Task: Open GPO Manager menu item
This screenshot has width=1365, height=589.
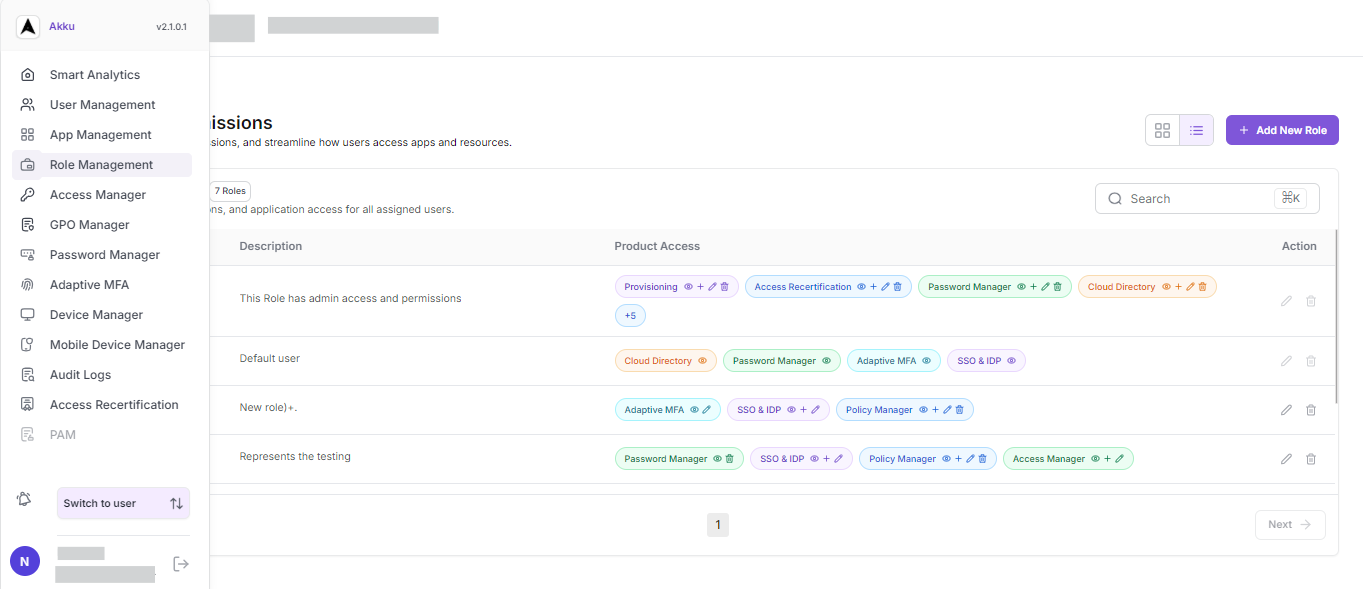Action: pos(90,224)
